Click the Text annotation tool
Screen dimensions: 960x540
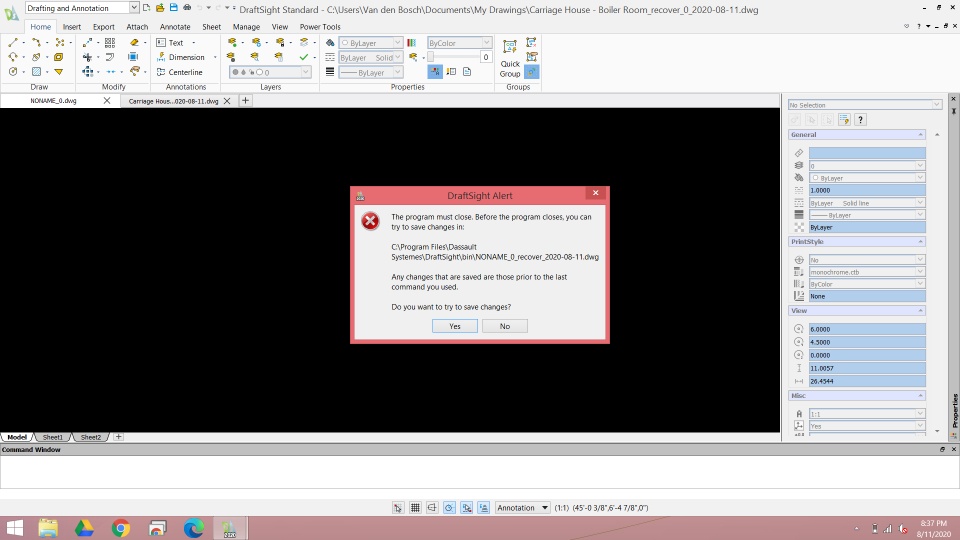click(x=170, y=42)
